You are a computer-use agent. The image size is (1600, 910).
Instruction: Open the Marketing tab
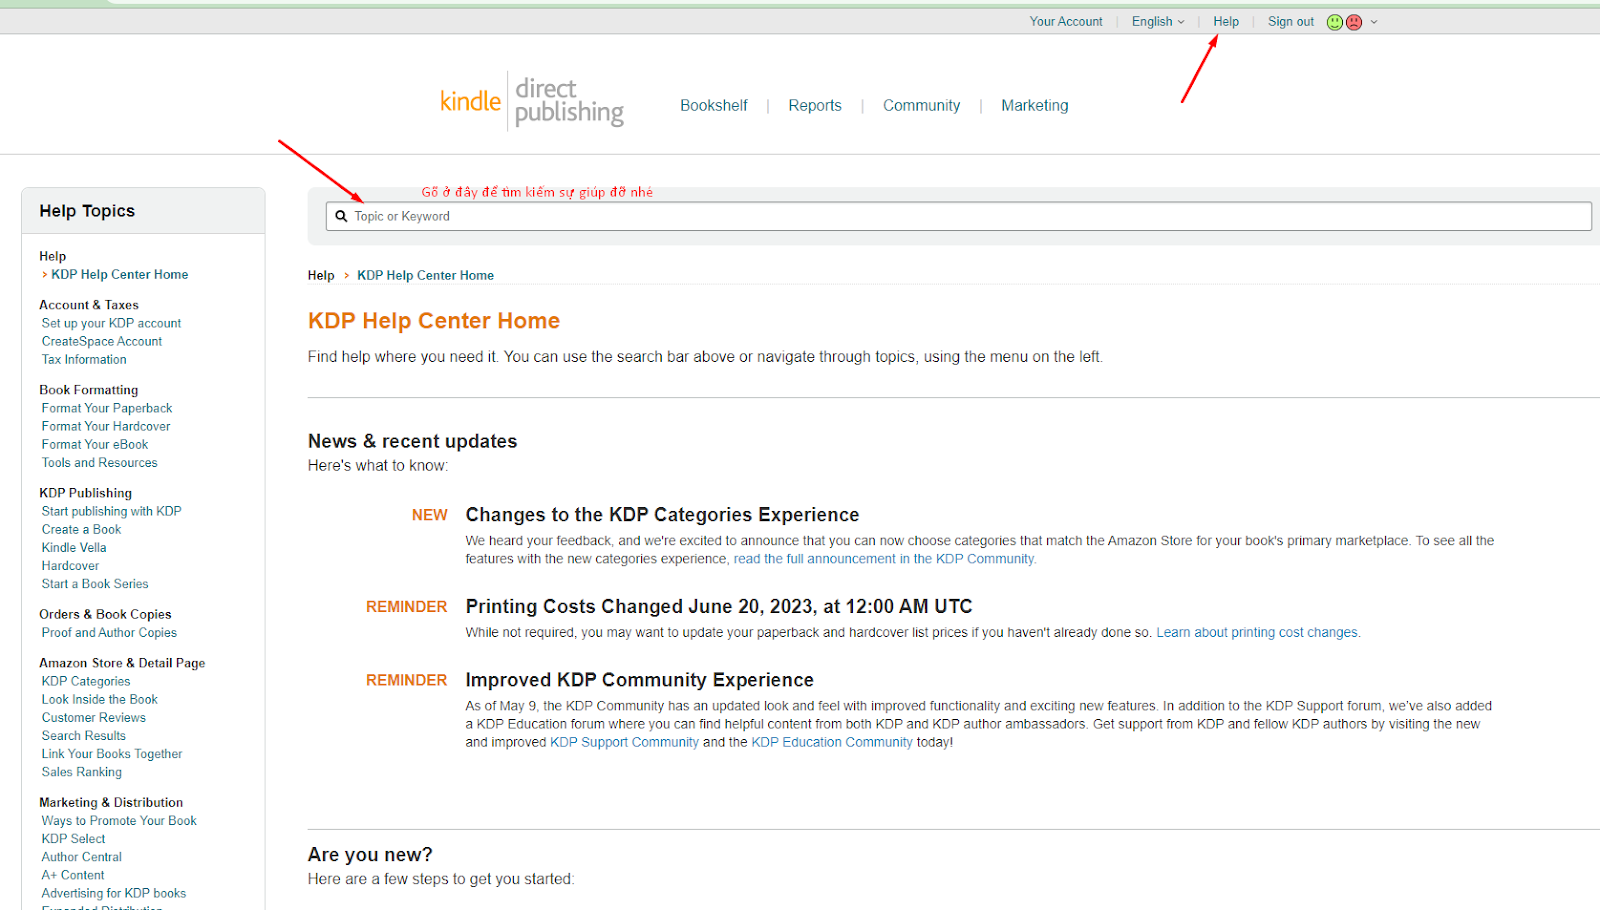(1035, 105)
